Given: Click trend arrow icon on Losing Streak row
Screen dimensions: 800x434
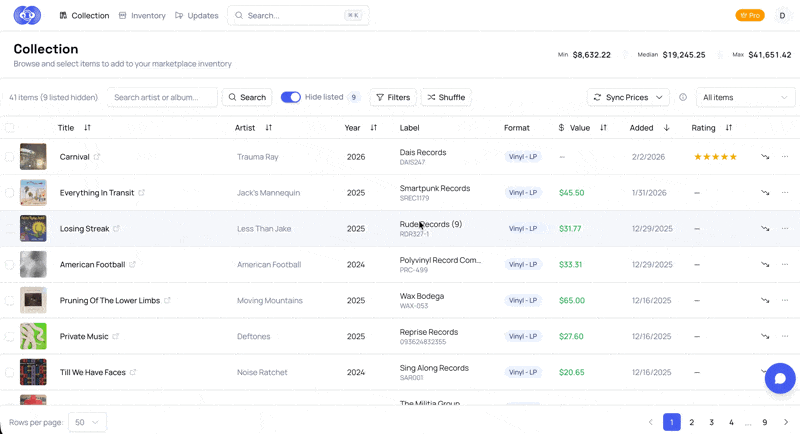Looking at the screenshot, I should click(765, 229).
